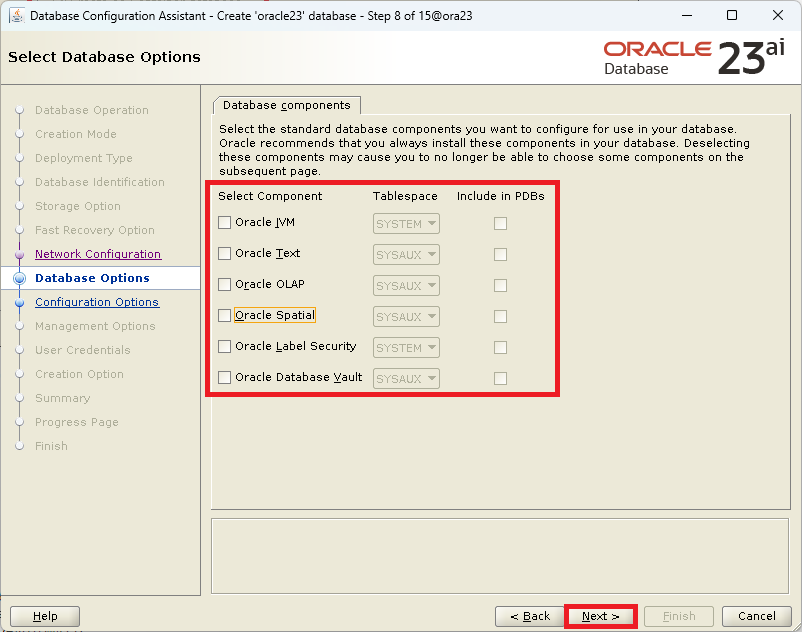The width and height of the screenshot is (802, 632).
Task: Click the User Credentials step text
Action: pos(83,350)
